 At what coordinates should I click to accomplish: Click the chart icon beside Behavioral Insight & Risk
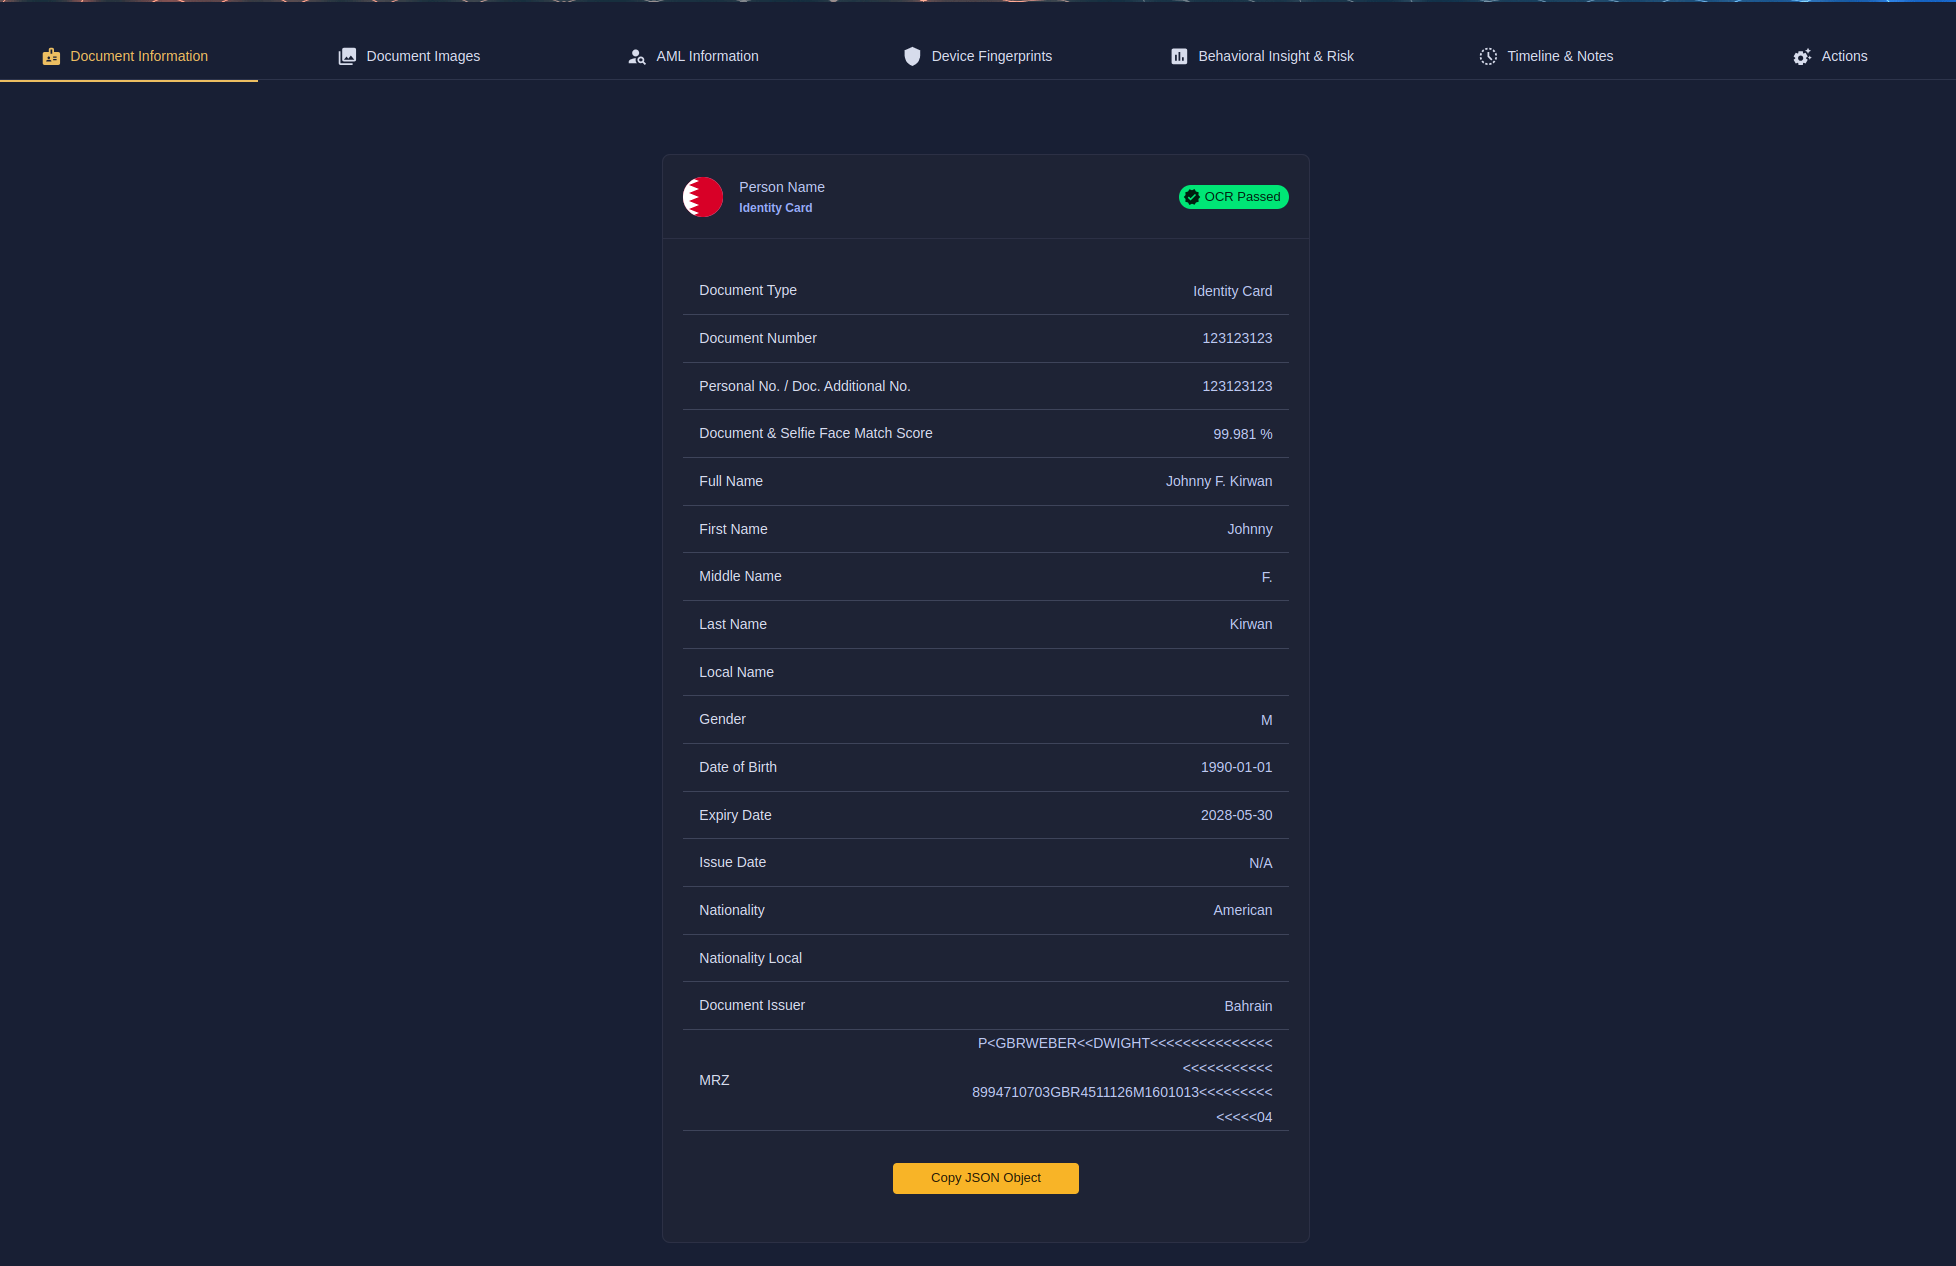[x=1179, y=57]
